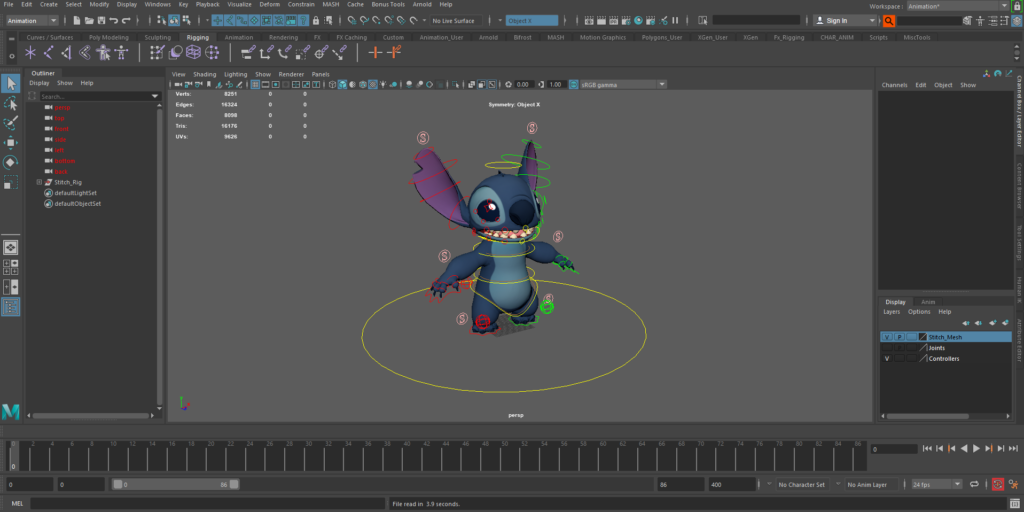Click frame 40 on the time slider
The width and height of the screenshot is (1024, 512).
(406, 455)
